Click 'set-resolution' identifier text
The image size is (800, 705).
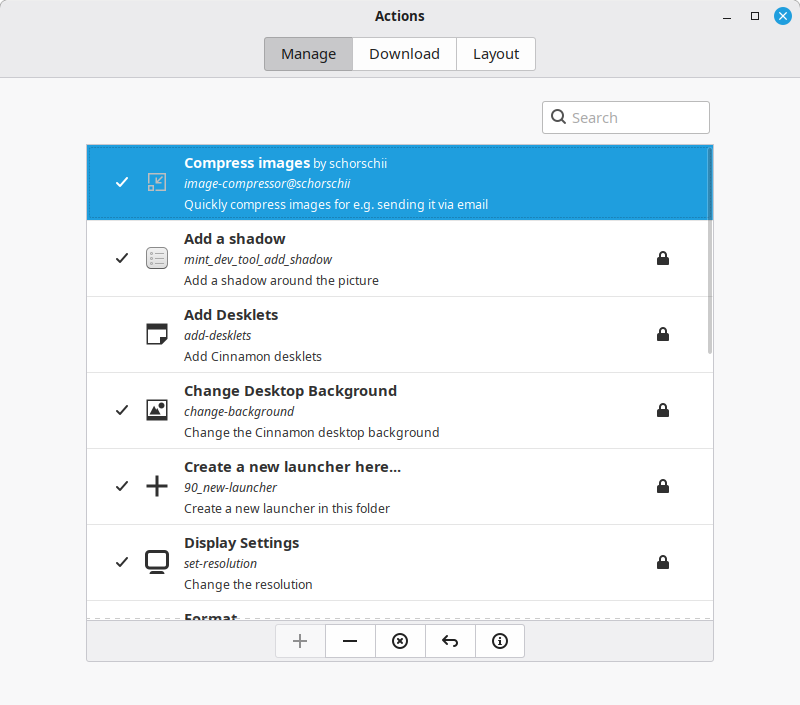tap(220, 564)
